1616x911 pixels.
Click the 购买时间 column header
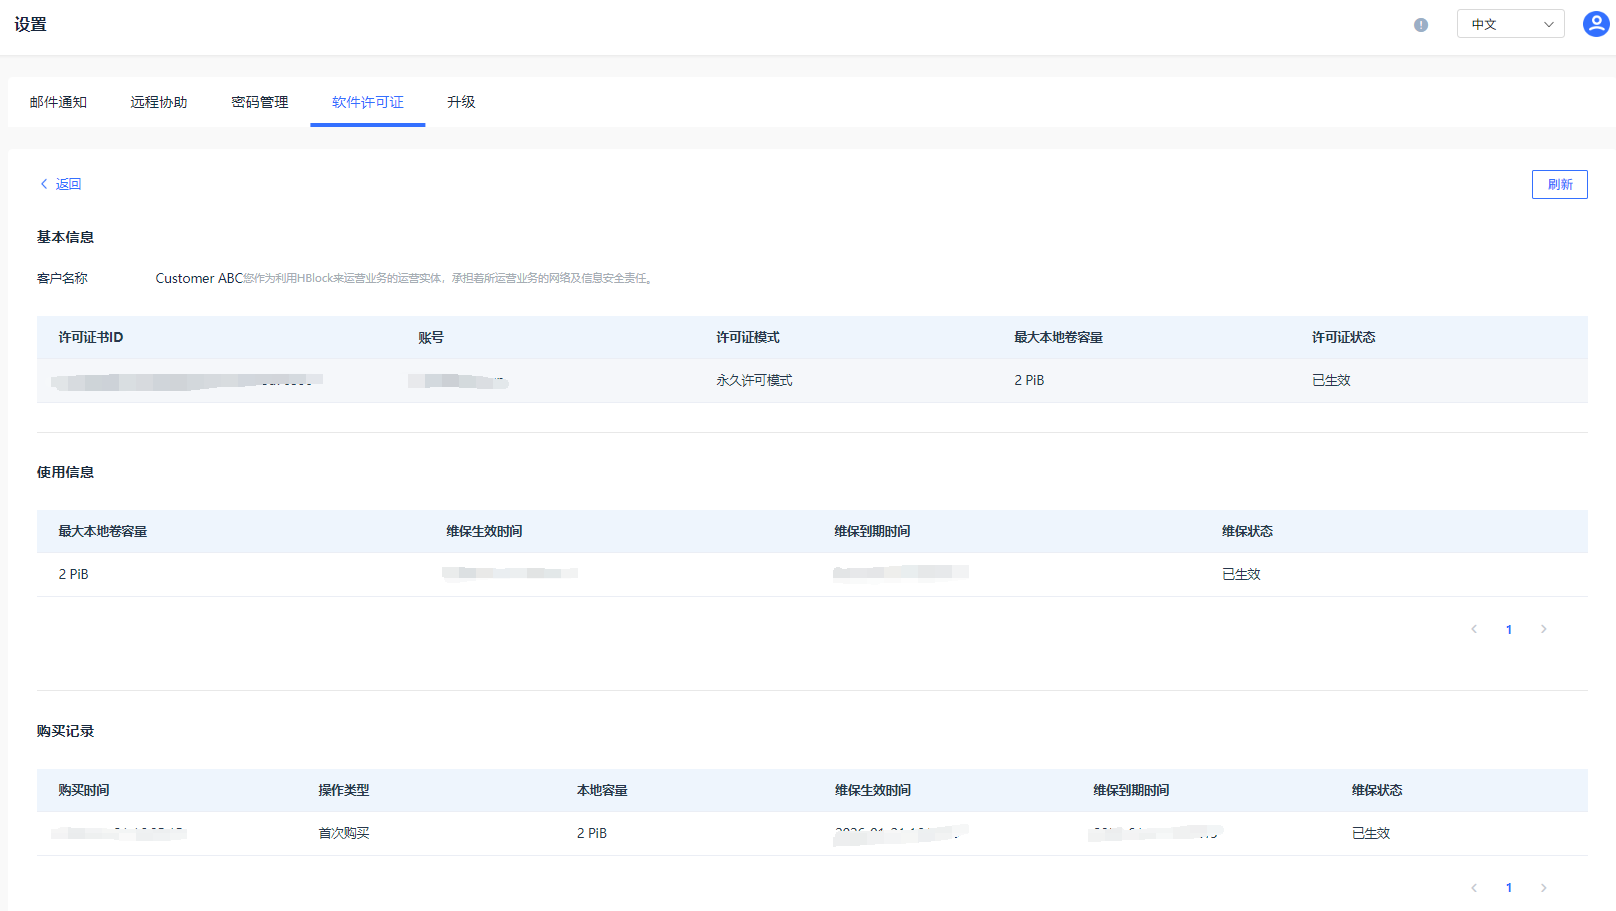pyautogui.click(x=84, y=790)
